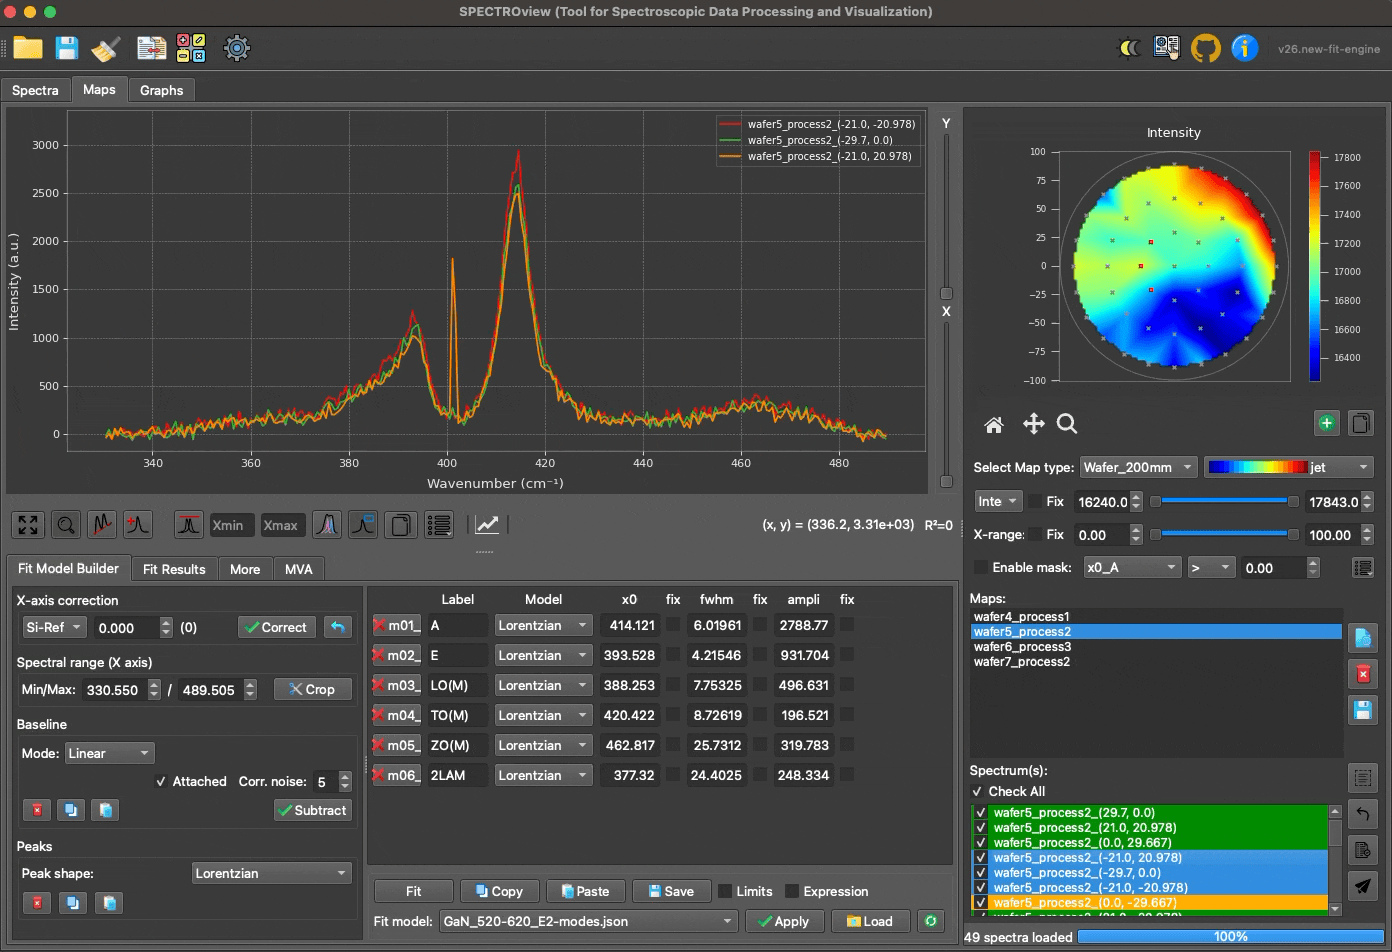Screen dimensions: 1392x952
Task: Check the x0 fix box for peak A
Action: coord(673,625)
